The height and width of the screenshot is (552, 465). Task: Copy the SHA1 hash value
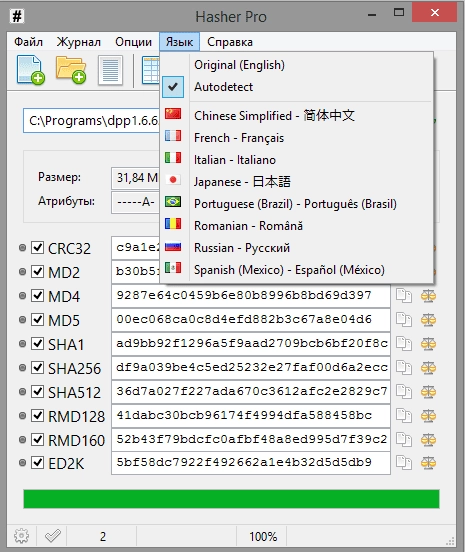coord(404,344)
